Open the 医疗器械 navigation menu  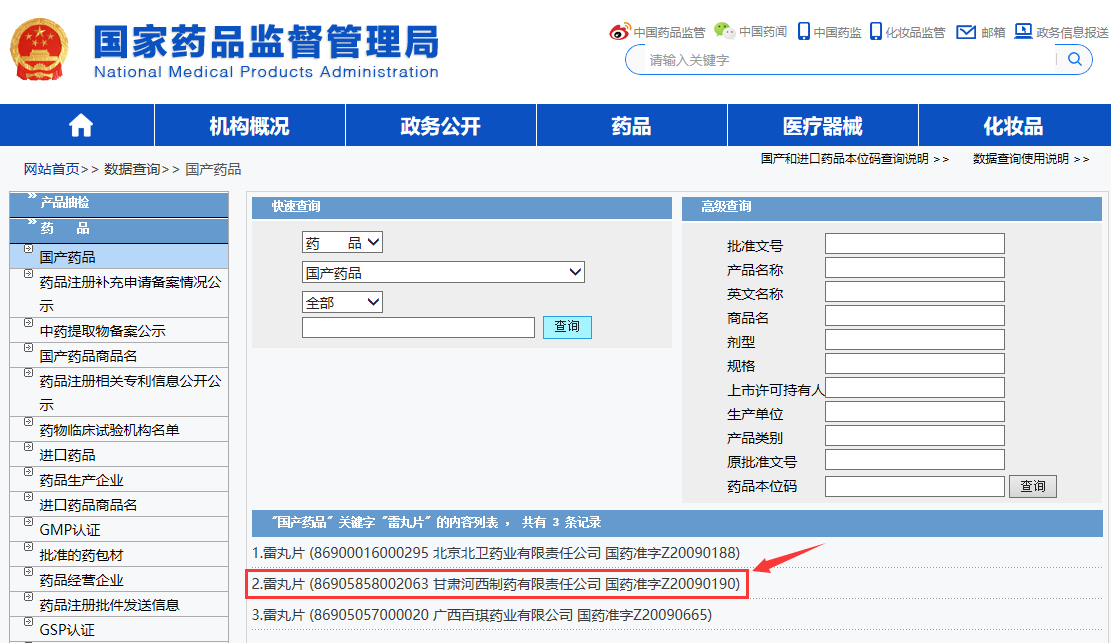click(x=822, y=126)
